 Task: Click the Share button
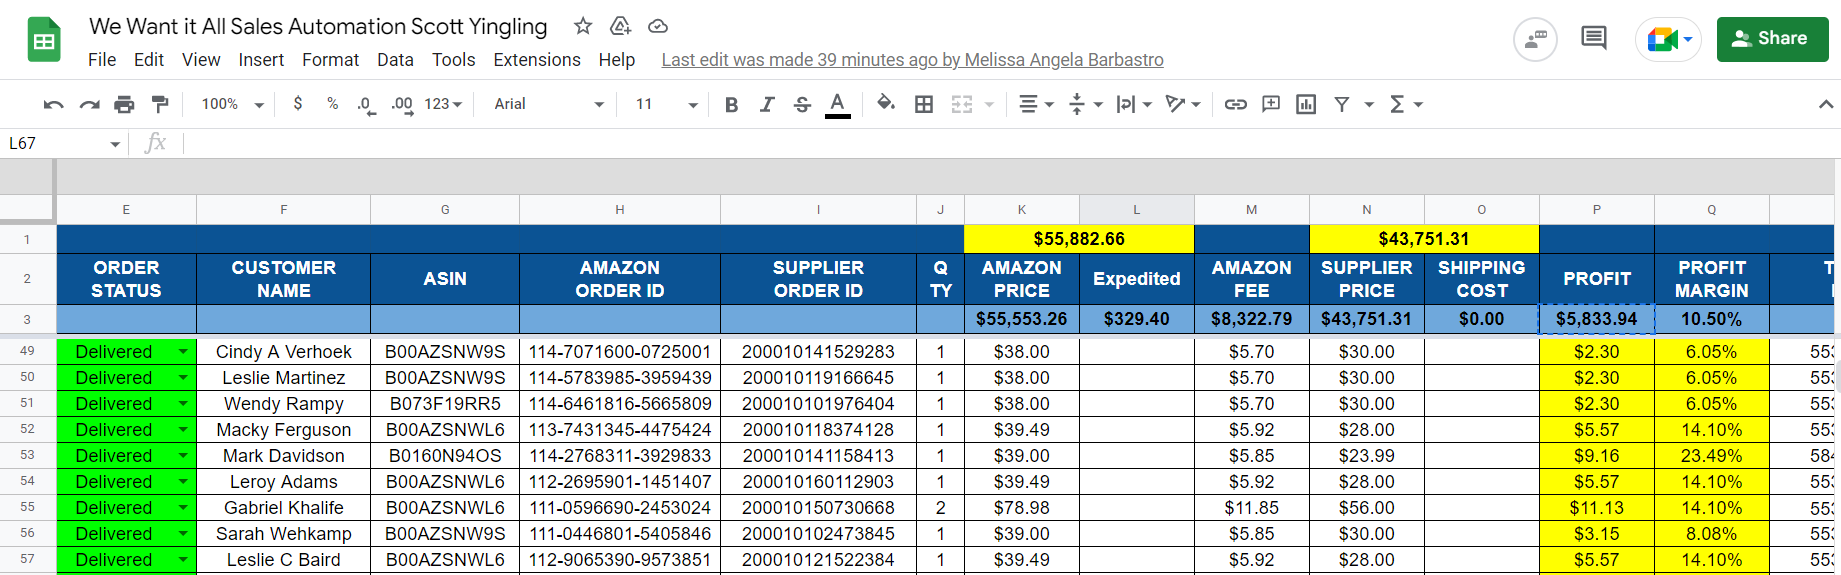point(1772,39)
